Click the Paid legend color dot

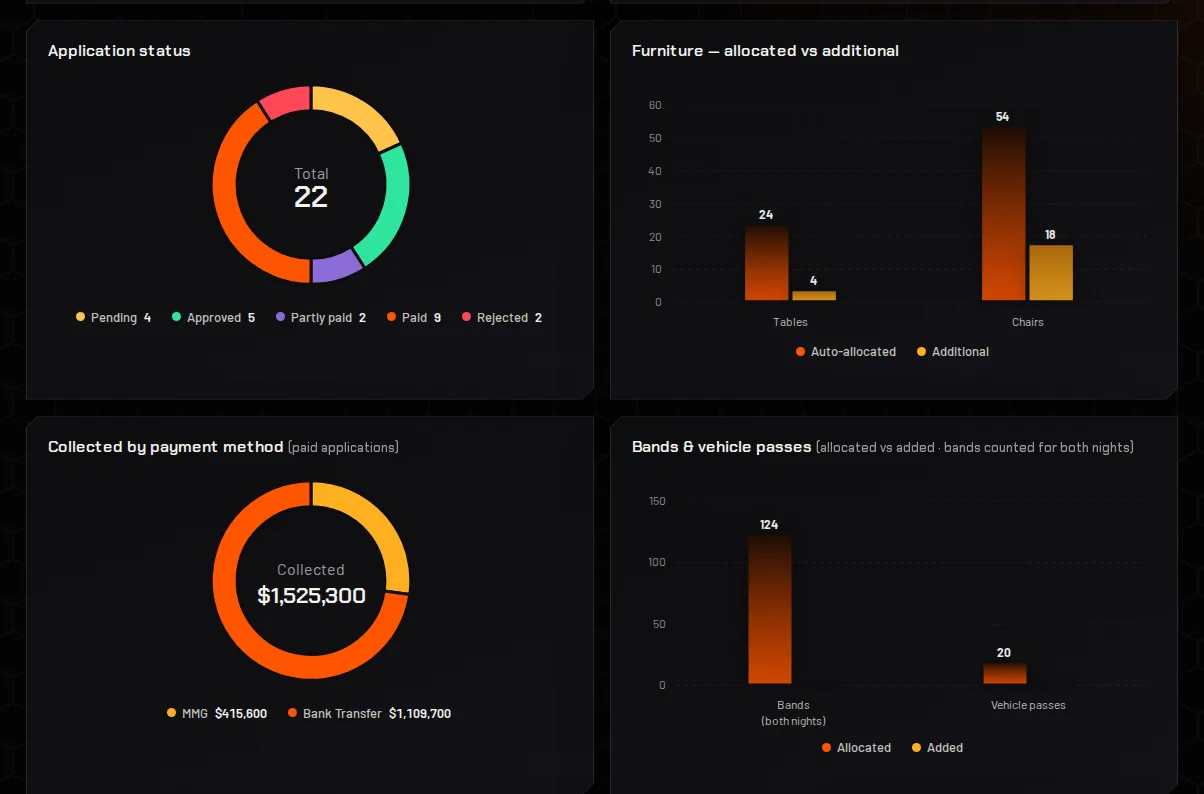[391, 317]
